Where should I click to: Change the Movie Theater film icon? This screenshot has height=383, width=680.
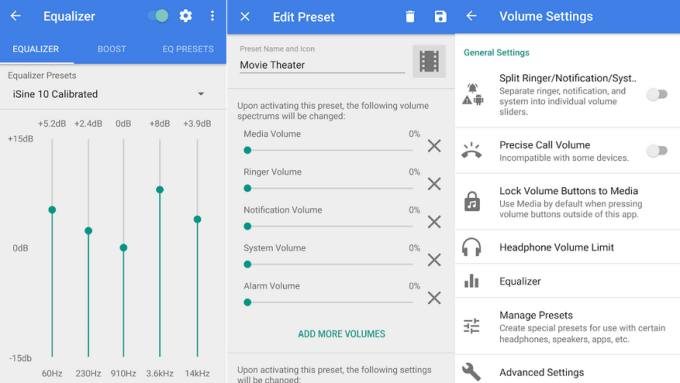click(429, 61)
